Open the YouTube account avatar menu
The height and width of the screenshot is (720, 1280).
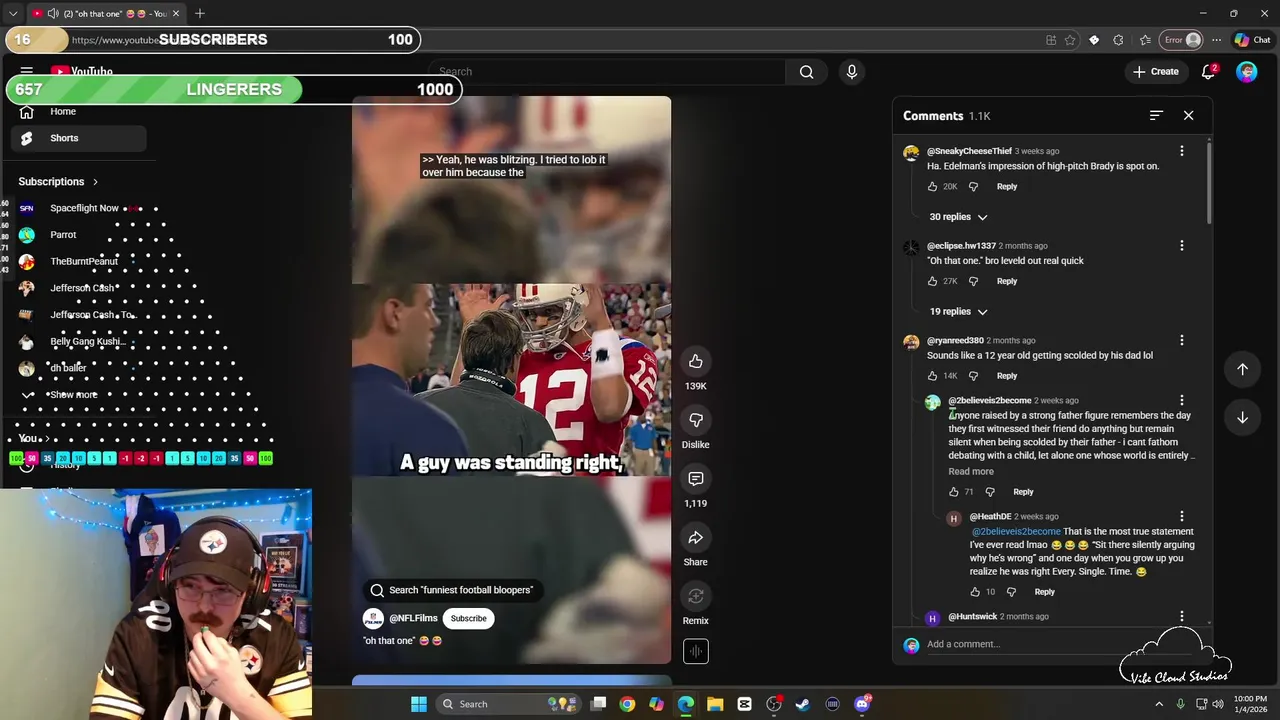[1246, 72]
